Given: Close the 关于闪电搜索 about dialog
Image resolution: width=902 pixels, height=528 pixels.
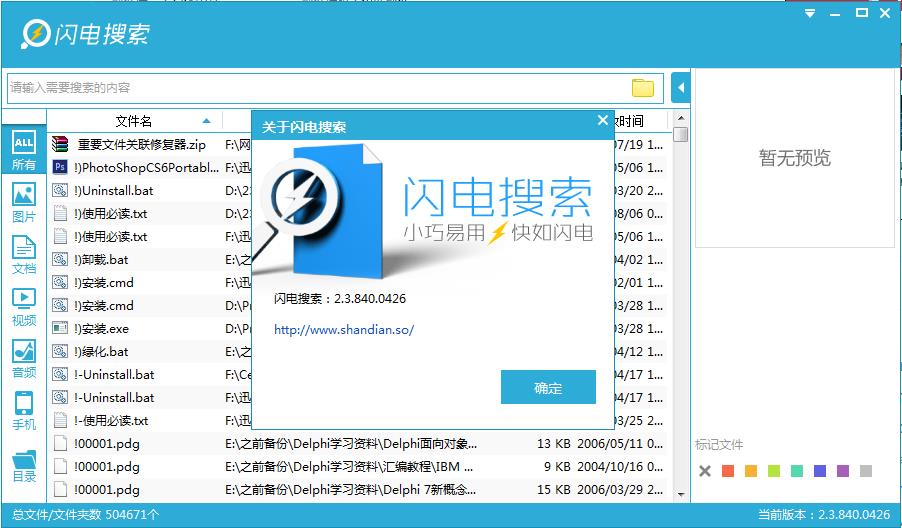Looking at the screenshot, I should 602,120.
